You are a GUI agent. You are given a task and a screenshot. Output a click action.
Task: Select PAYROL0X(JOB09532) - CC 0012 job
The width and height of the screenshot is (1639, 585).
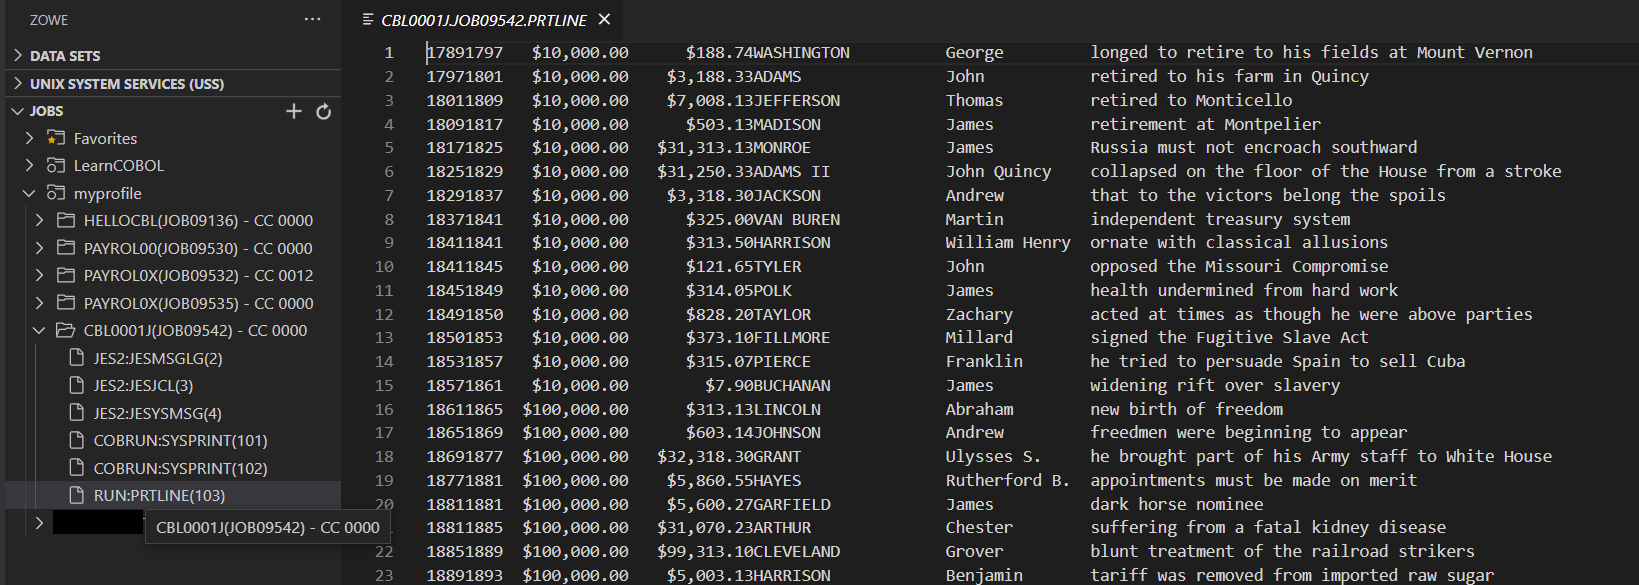pyautogui.click(x=198, y=276)
